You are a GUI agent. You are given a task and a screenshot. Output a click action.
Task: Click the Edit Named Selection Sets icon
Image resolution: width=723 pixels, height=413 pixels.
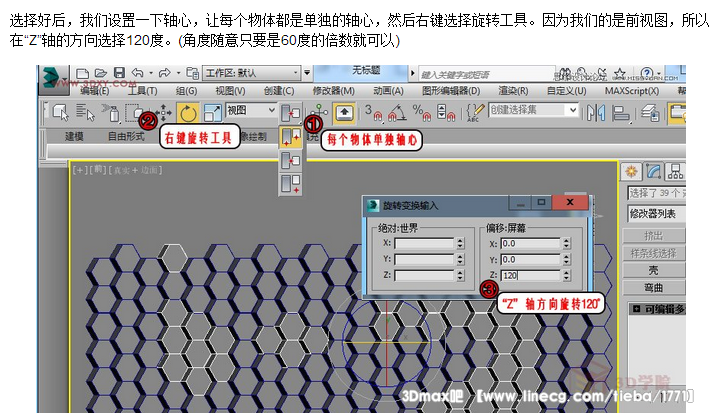475,113
